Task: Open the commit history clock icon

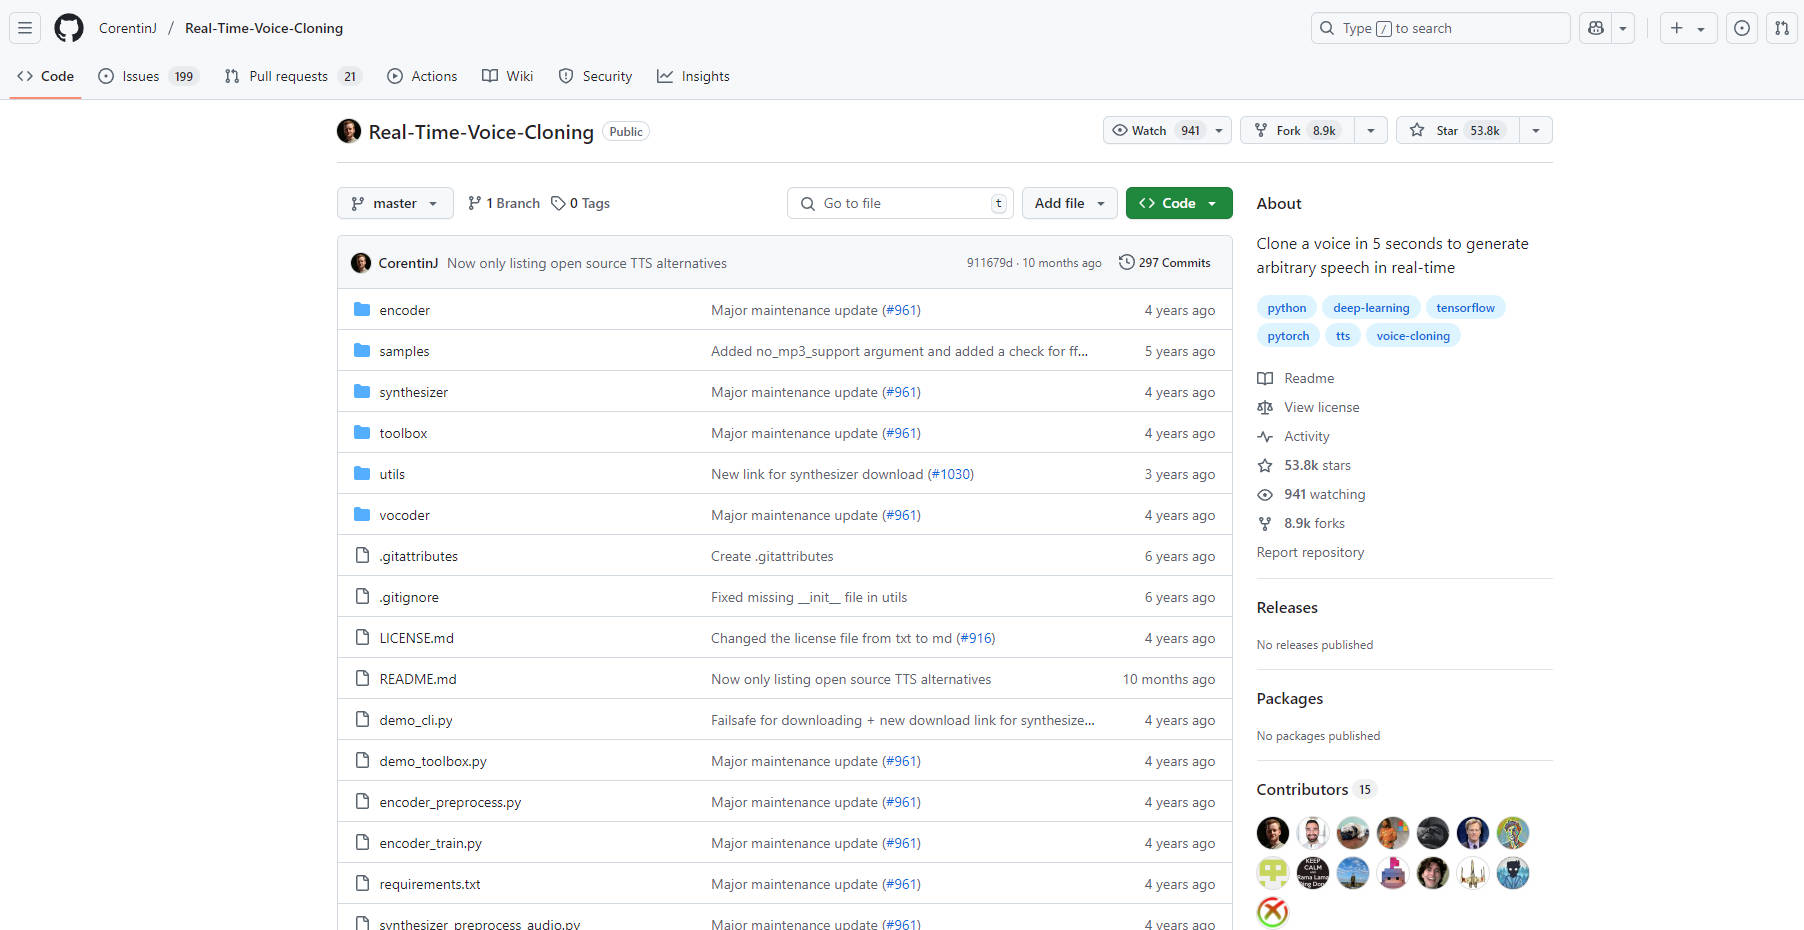Action: (1126, 262)
